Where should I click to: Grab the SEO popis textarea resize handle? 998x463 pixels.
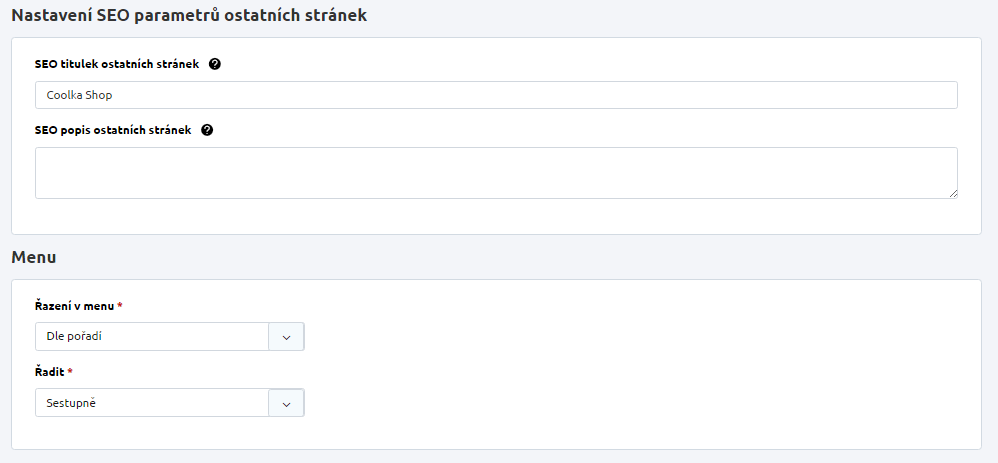952,193
